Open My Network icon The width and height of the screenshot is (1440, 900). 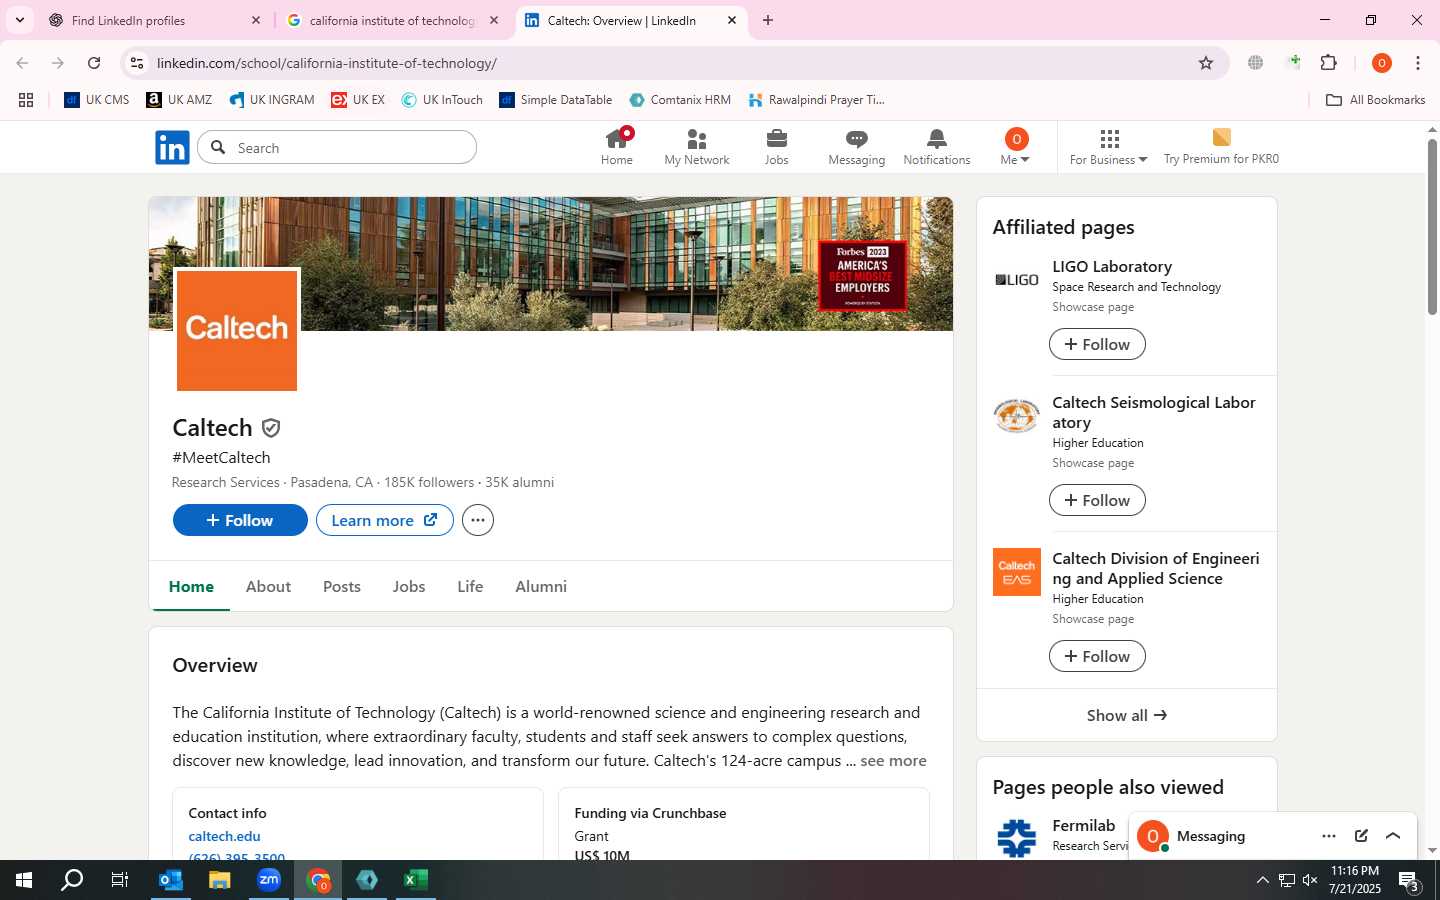697,147
